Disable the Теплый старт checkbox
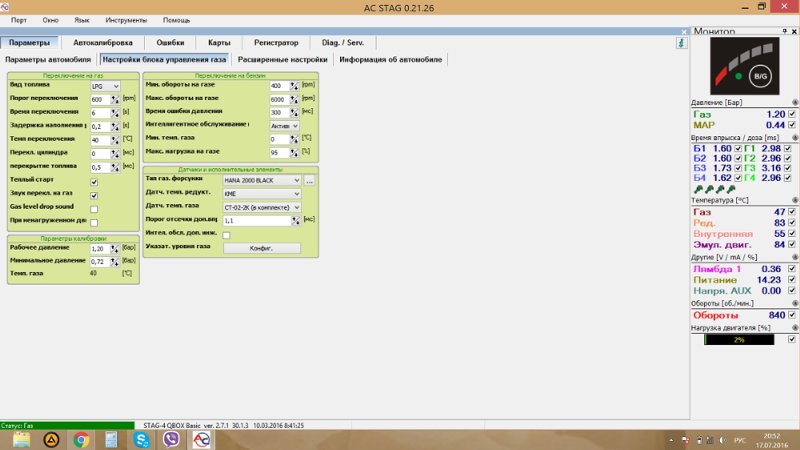Viewport: 800px width, 450px height. [94, 183]
